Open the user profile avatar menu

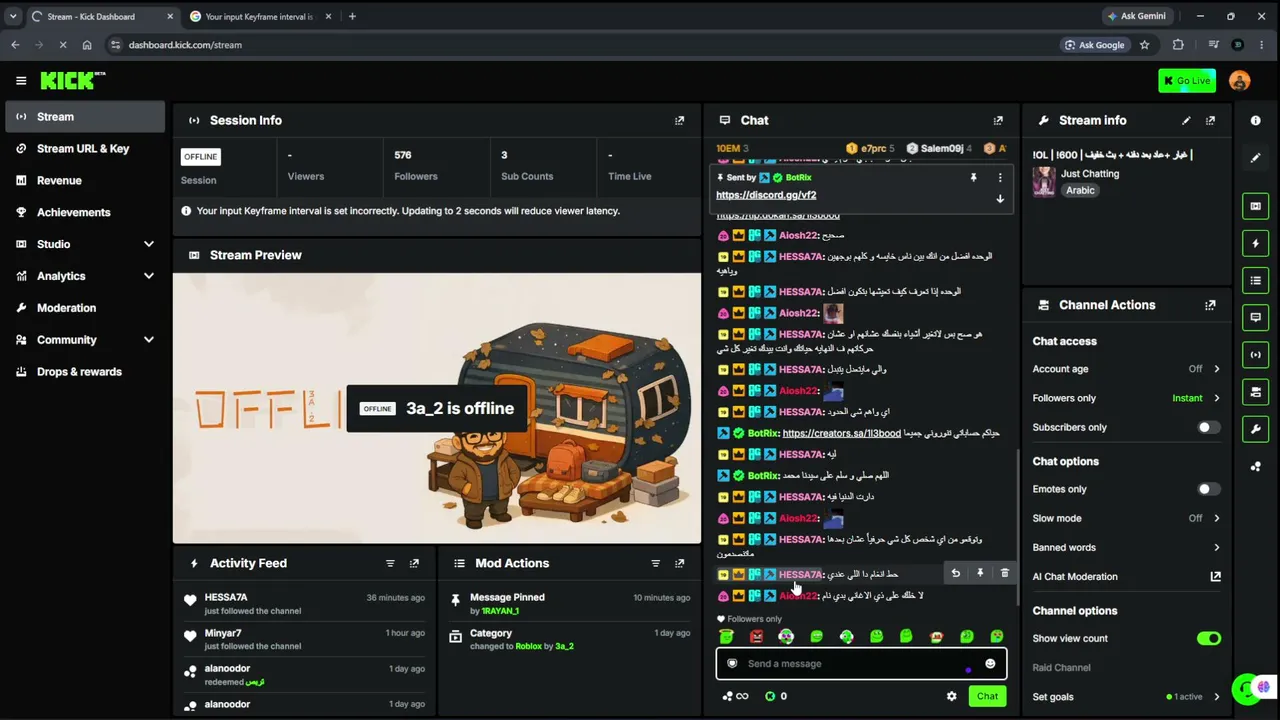click(1239, 81)
